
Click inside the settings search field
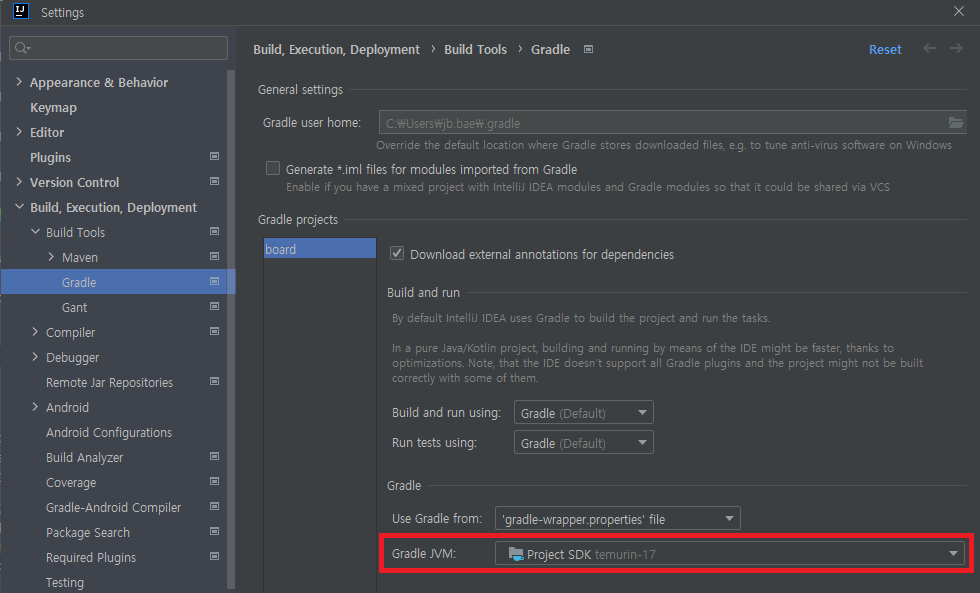(x=118, y=48)
